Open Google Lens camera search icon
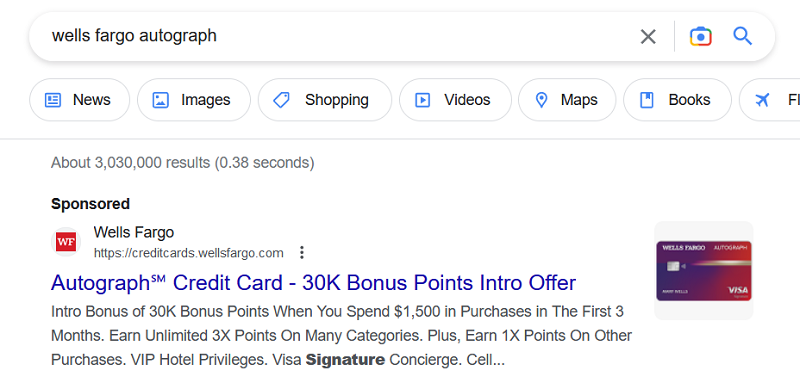Image resolution: width=800 pixels, height=389 pixels. tap(701, 37)
